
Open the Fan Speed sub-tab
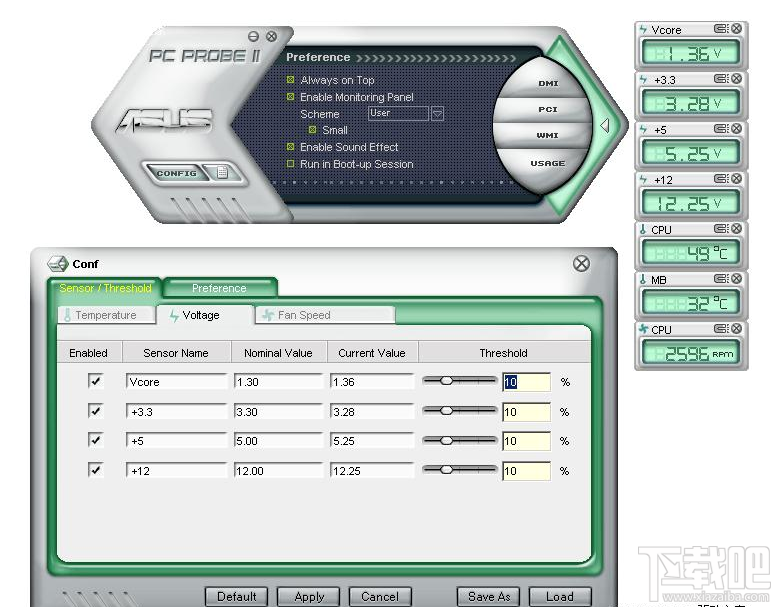click(324, 315)
